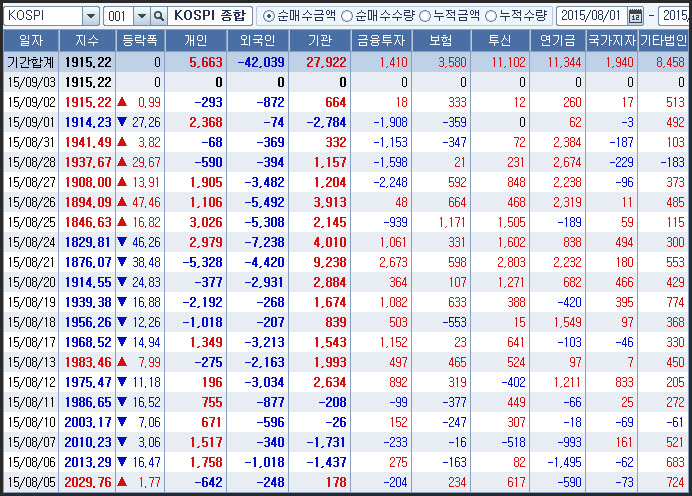
Task: Click the 15/08/12 date cell
Action: point(31,382)
